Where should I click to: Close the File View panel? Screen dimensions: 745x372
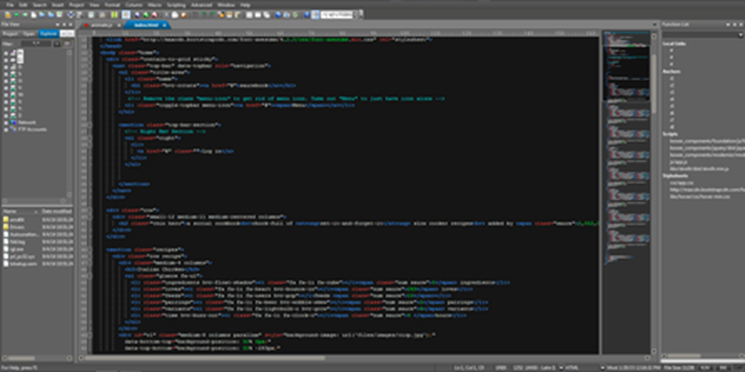[71, 24]
